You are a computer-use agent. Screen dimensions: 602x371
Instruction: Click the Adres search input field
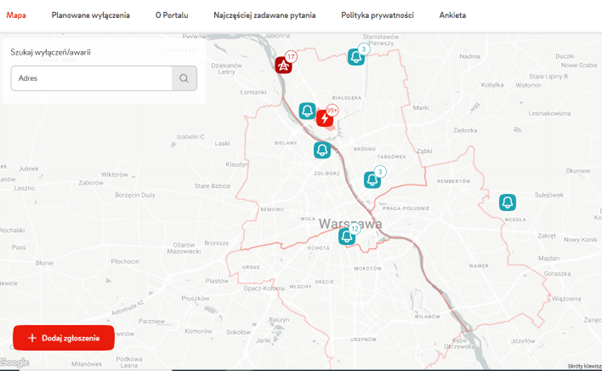tap(91, 78)
